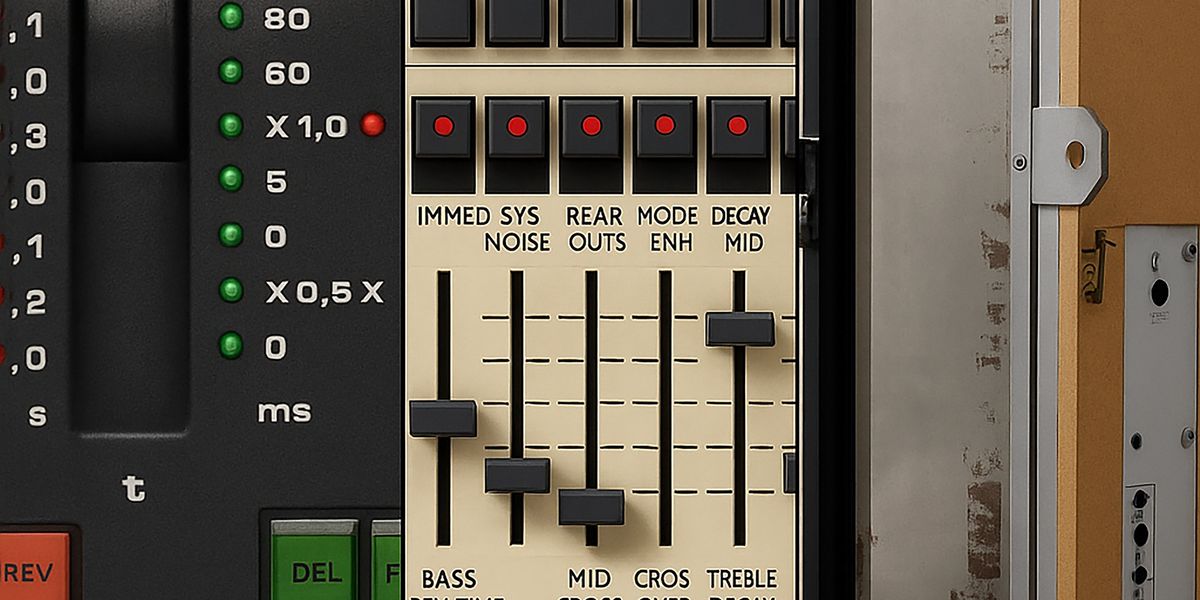The image size is (1200, 600).
Task: Grab the BASS slider handle
Action: click(x=443, y=418)
